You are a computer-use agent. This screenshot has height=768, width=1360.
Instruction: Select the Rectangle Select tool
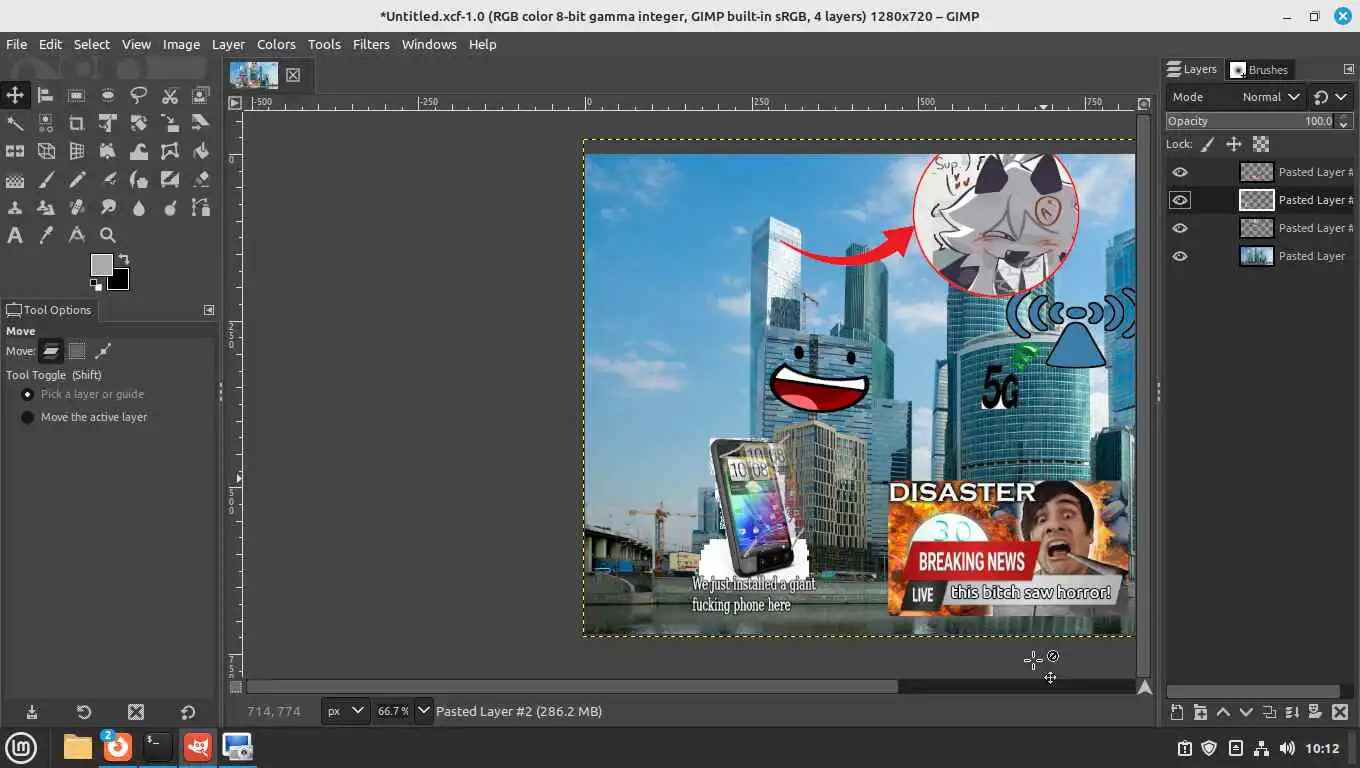[x=76, y=95]
